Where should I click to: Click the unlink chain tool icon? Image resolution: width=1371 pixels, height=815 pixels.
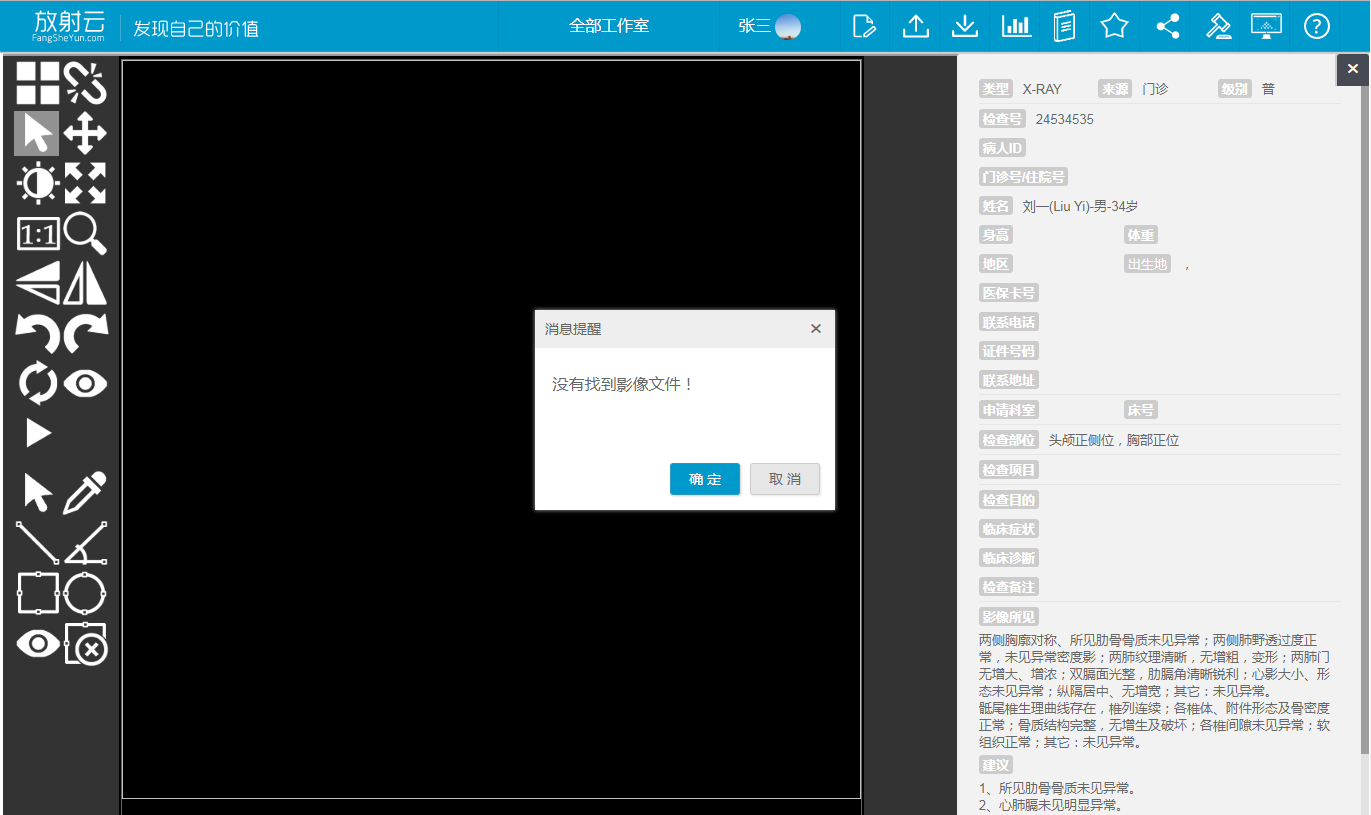pyautogui.click(x=86, y=83)
